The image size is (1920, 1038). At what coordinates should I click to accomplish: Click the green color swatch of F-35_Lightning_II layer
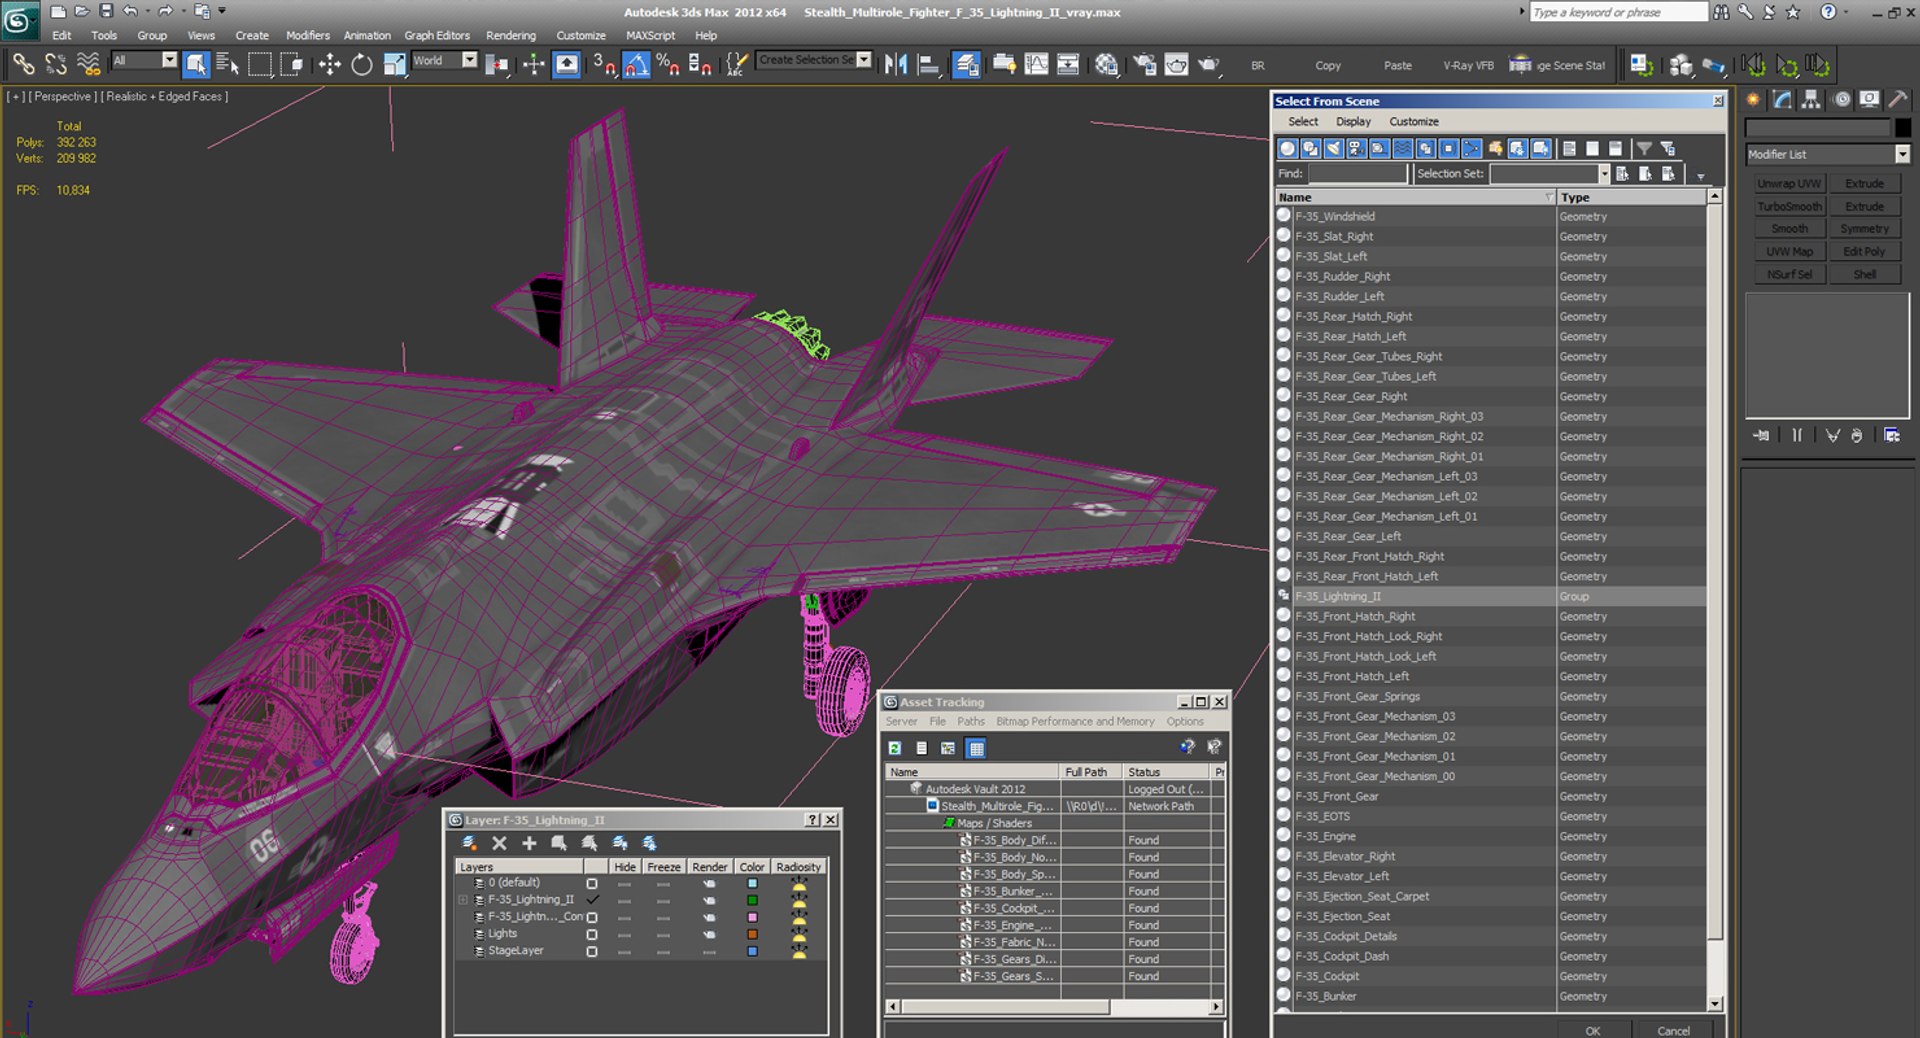click(752, 900)
